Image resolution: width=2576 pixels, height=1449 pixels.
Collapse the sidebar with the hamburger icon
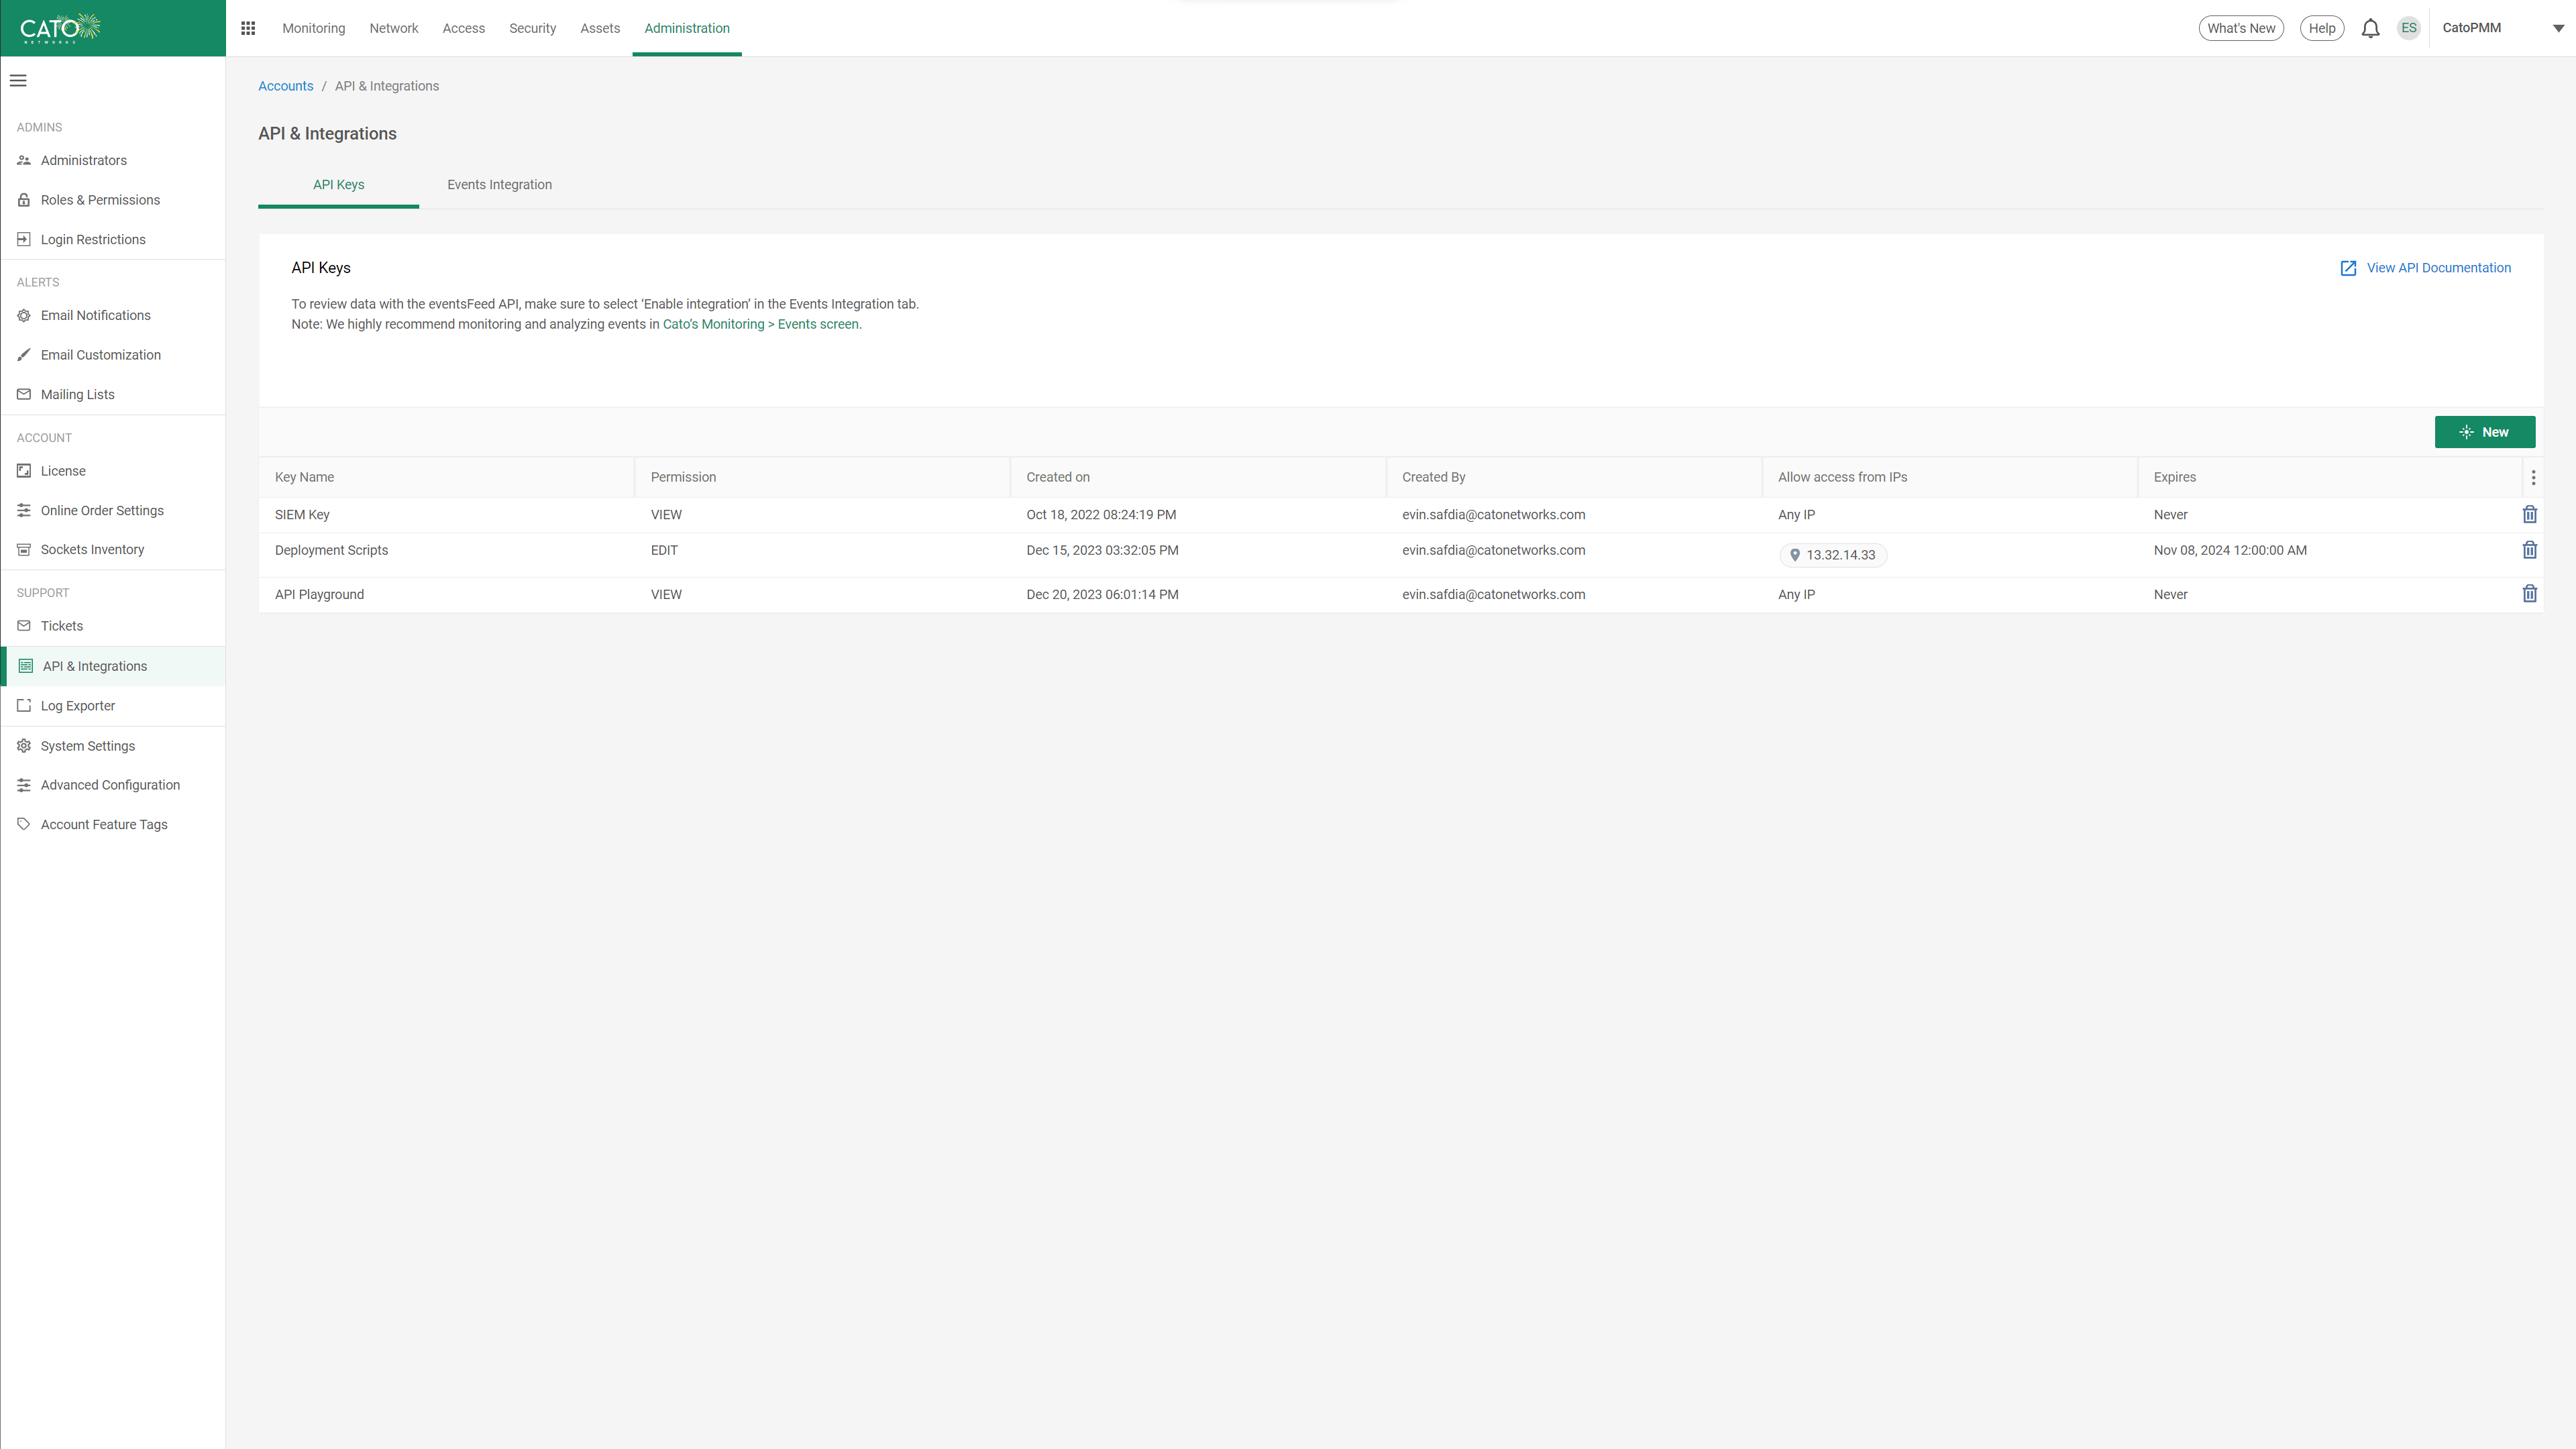point(18,80)
